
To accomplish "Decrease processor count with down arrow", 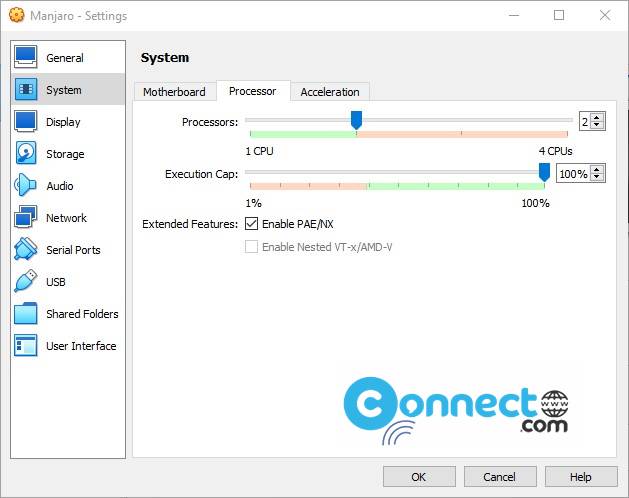I will (597, 125).
